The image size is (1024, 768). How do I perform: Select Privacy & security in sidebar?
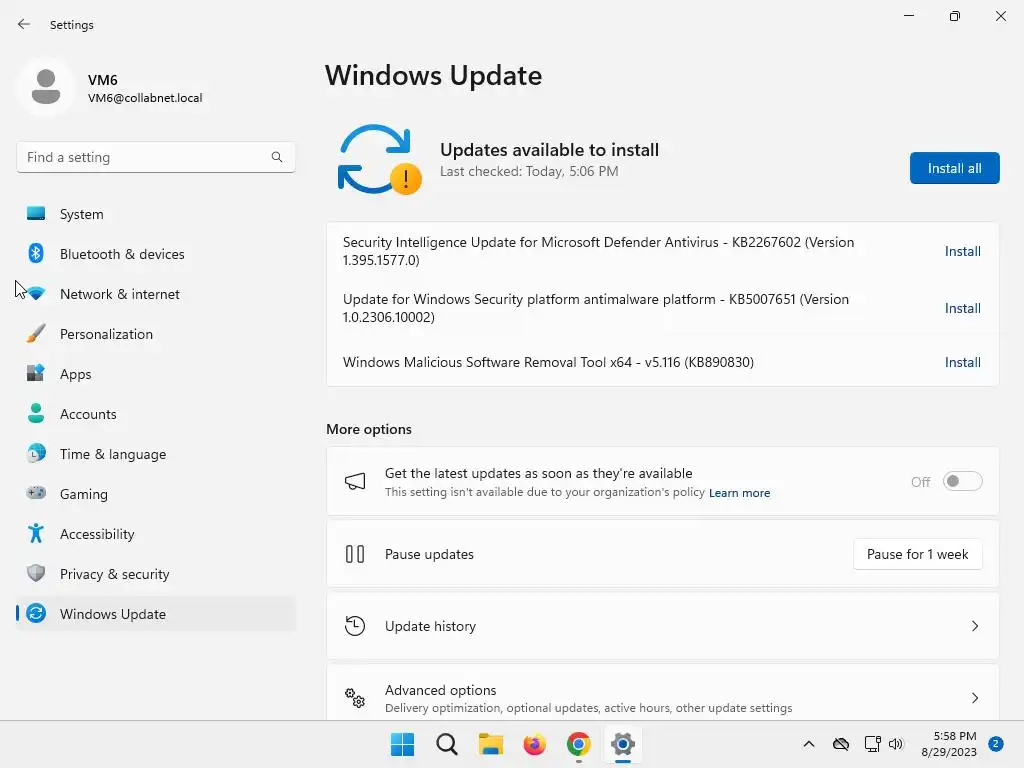tap(156, 573)
